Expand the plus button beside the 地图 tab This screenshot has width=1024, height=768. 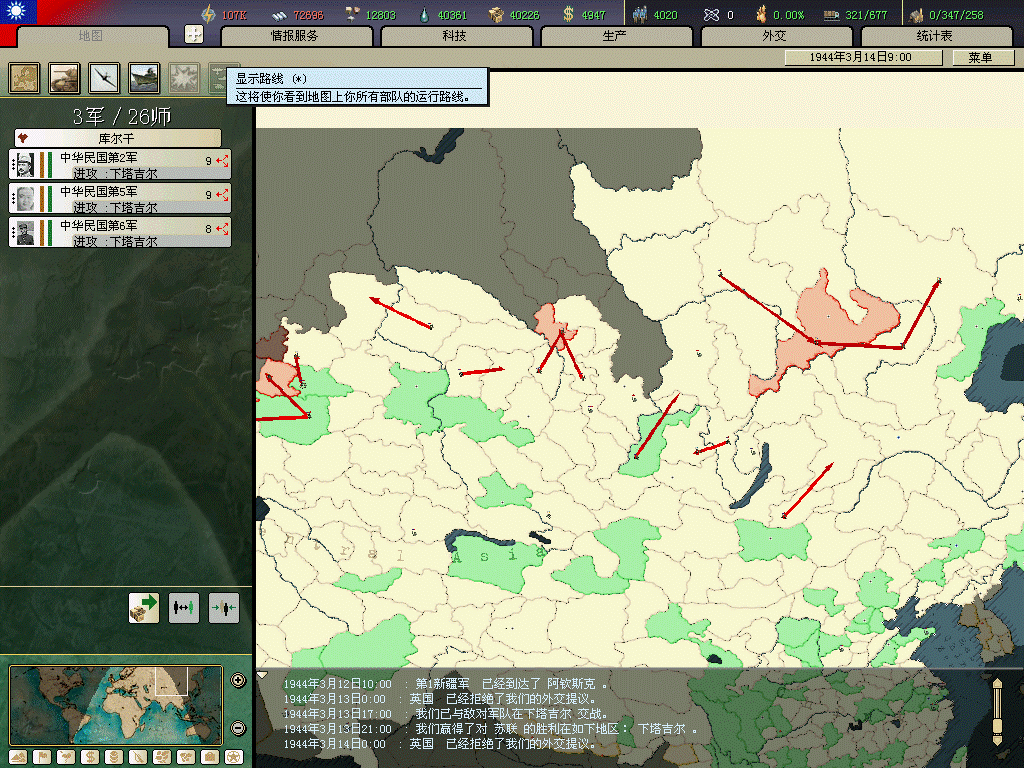coord(194,35)
